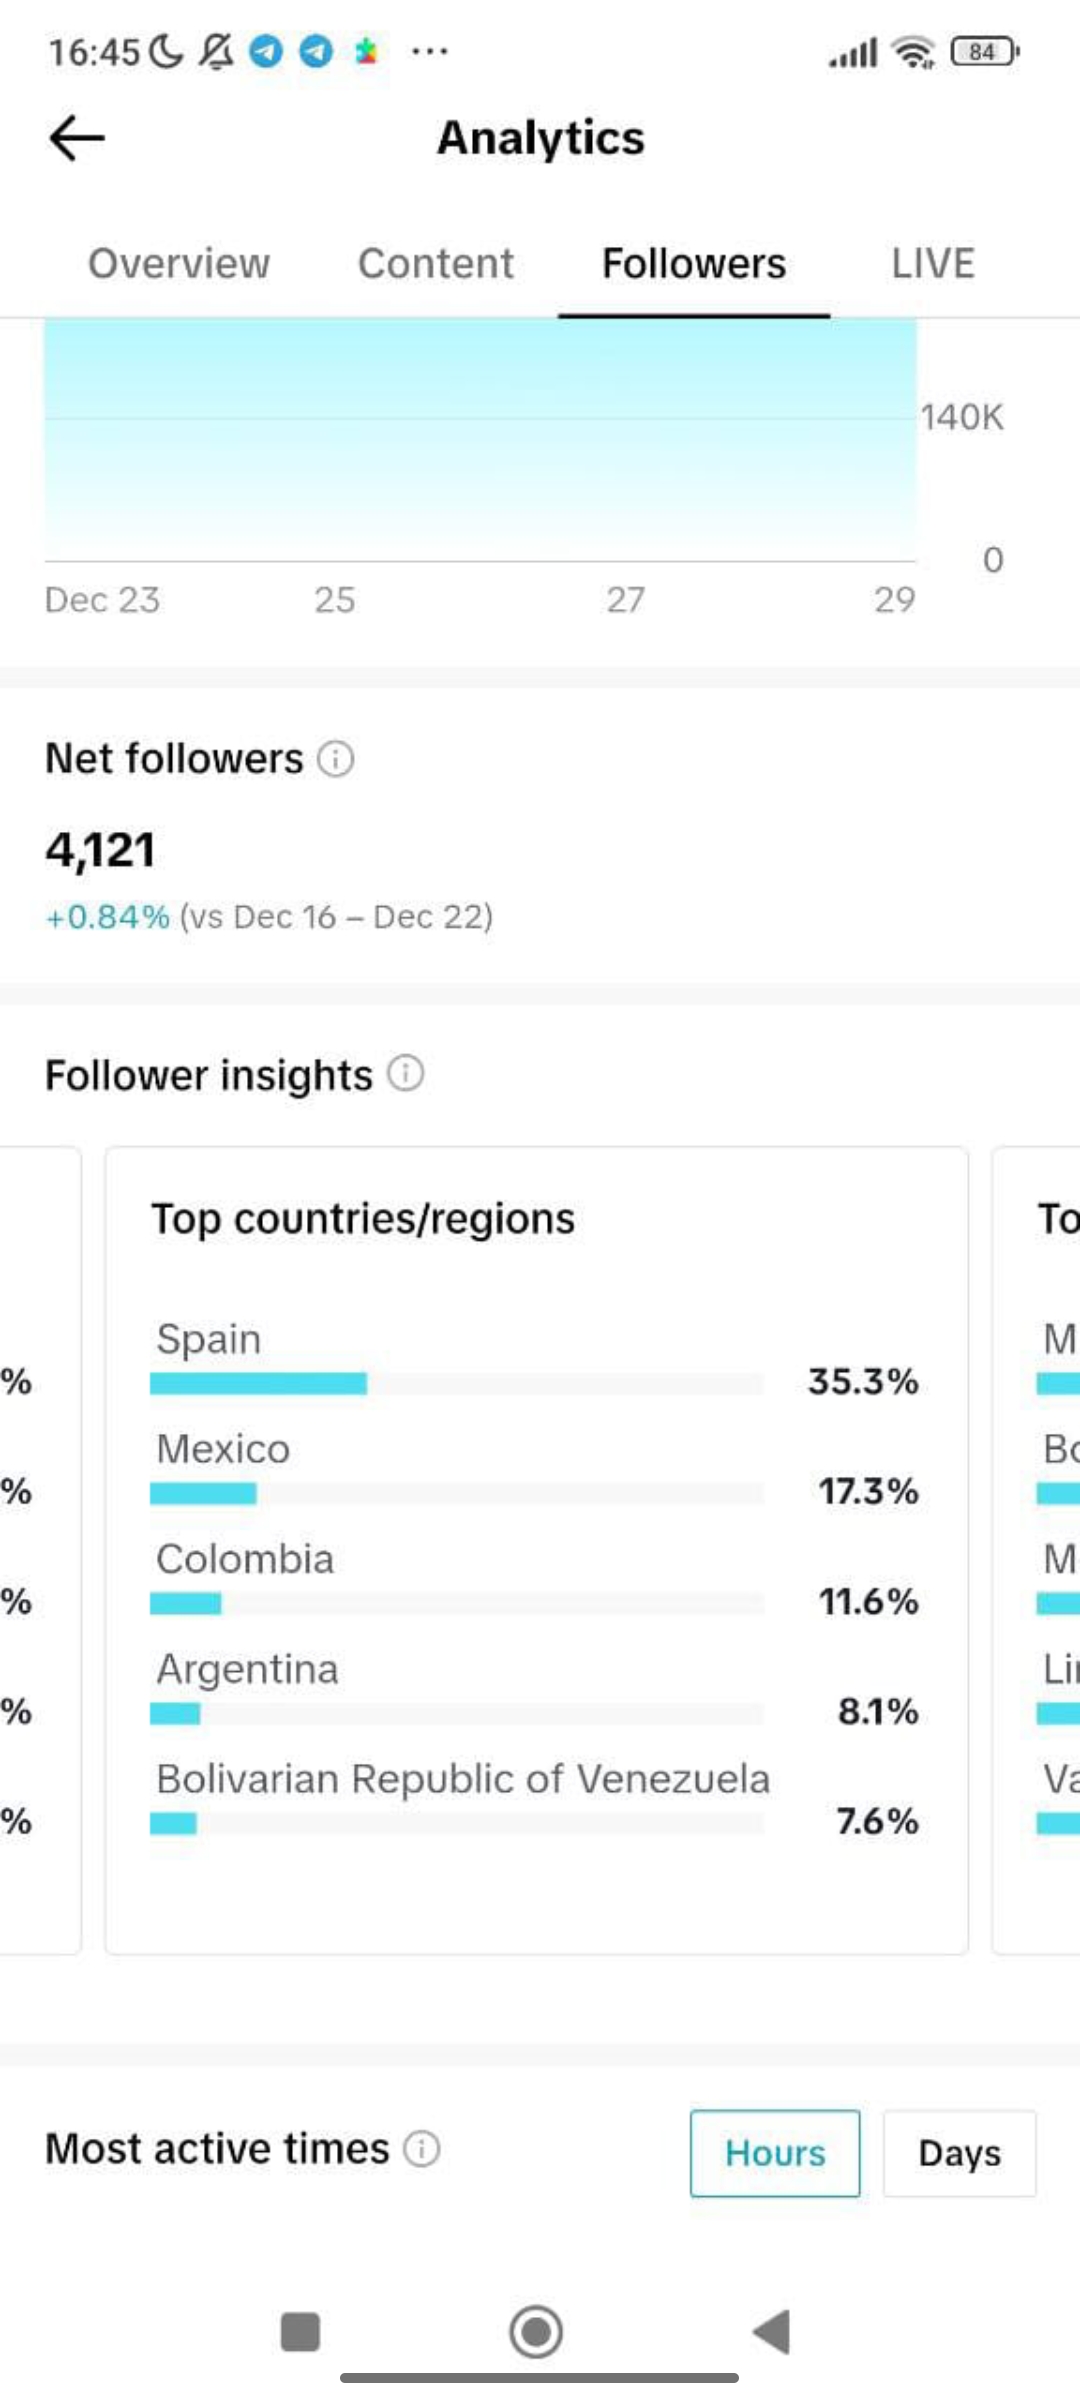The height and width of the screenshot is (2400, 1080).
Task: Tap Android back triangle button
Action: tap(772, 2332)
